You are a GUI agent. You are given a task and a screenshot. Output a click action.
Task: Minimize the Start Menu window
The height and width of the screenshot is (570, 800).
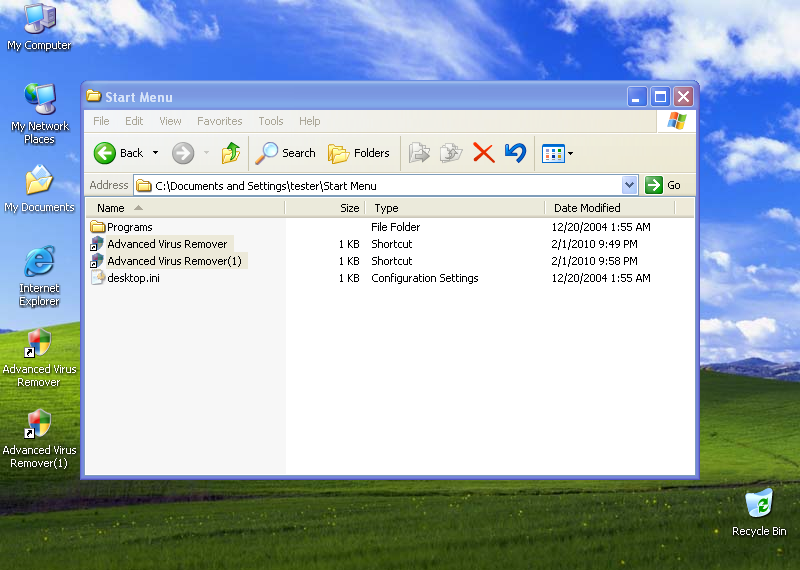tap(637, 96)
